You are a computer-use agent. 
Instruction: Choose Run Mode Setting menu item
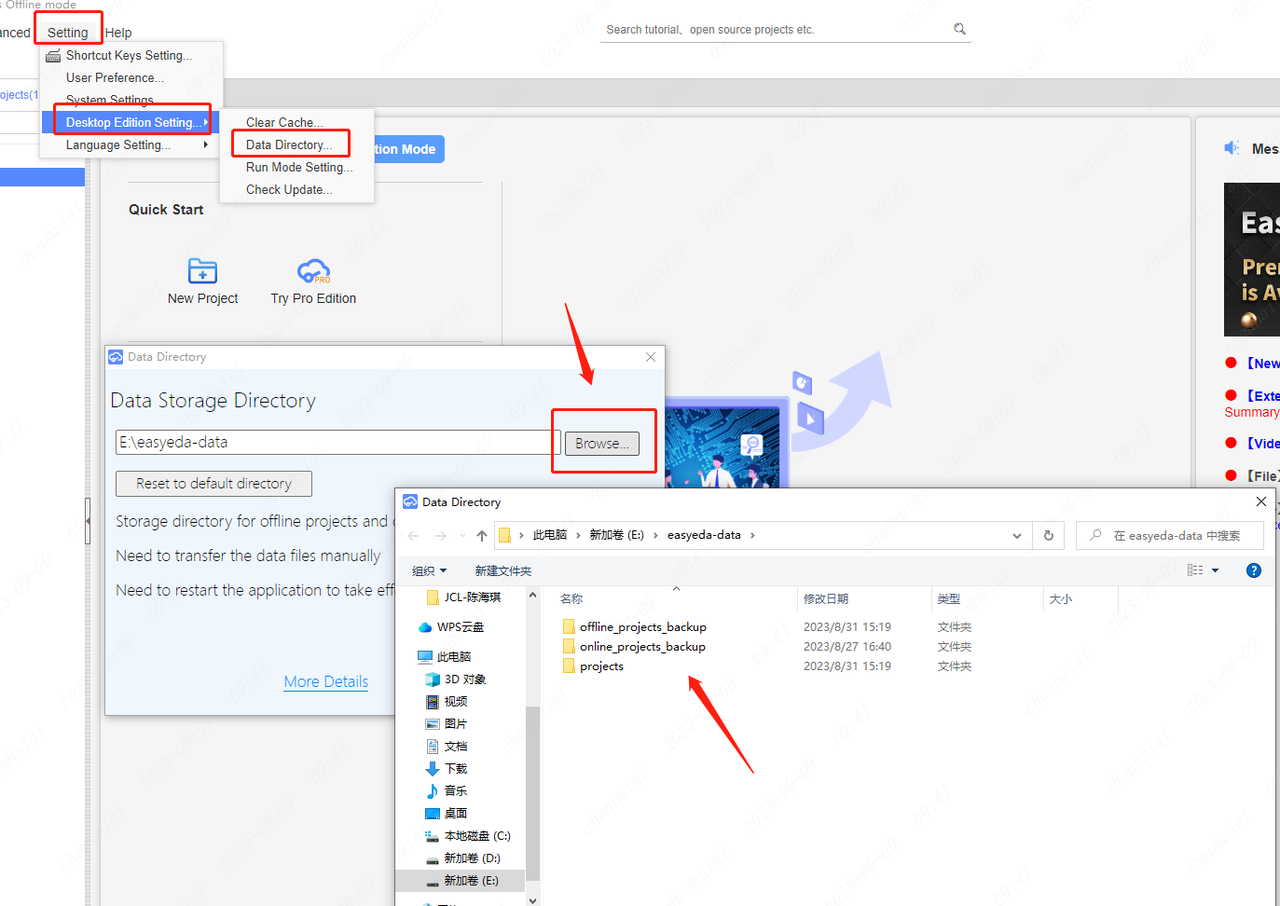pos(297,167)
